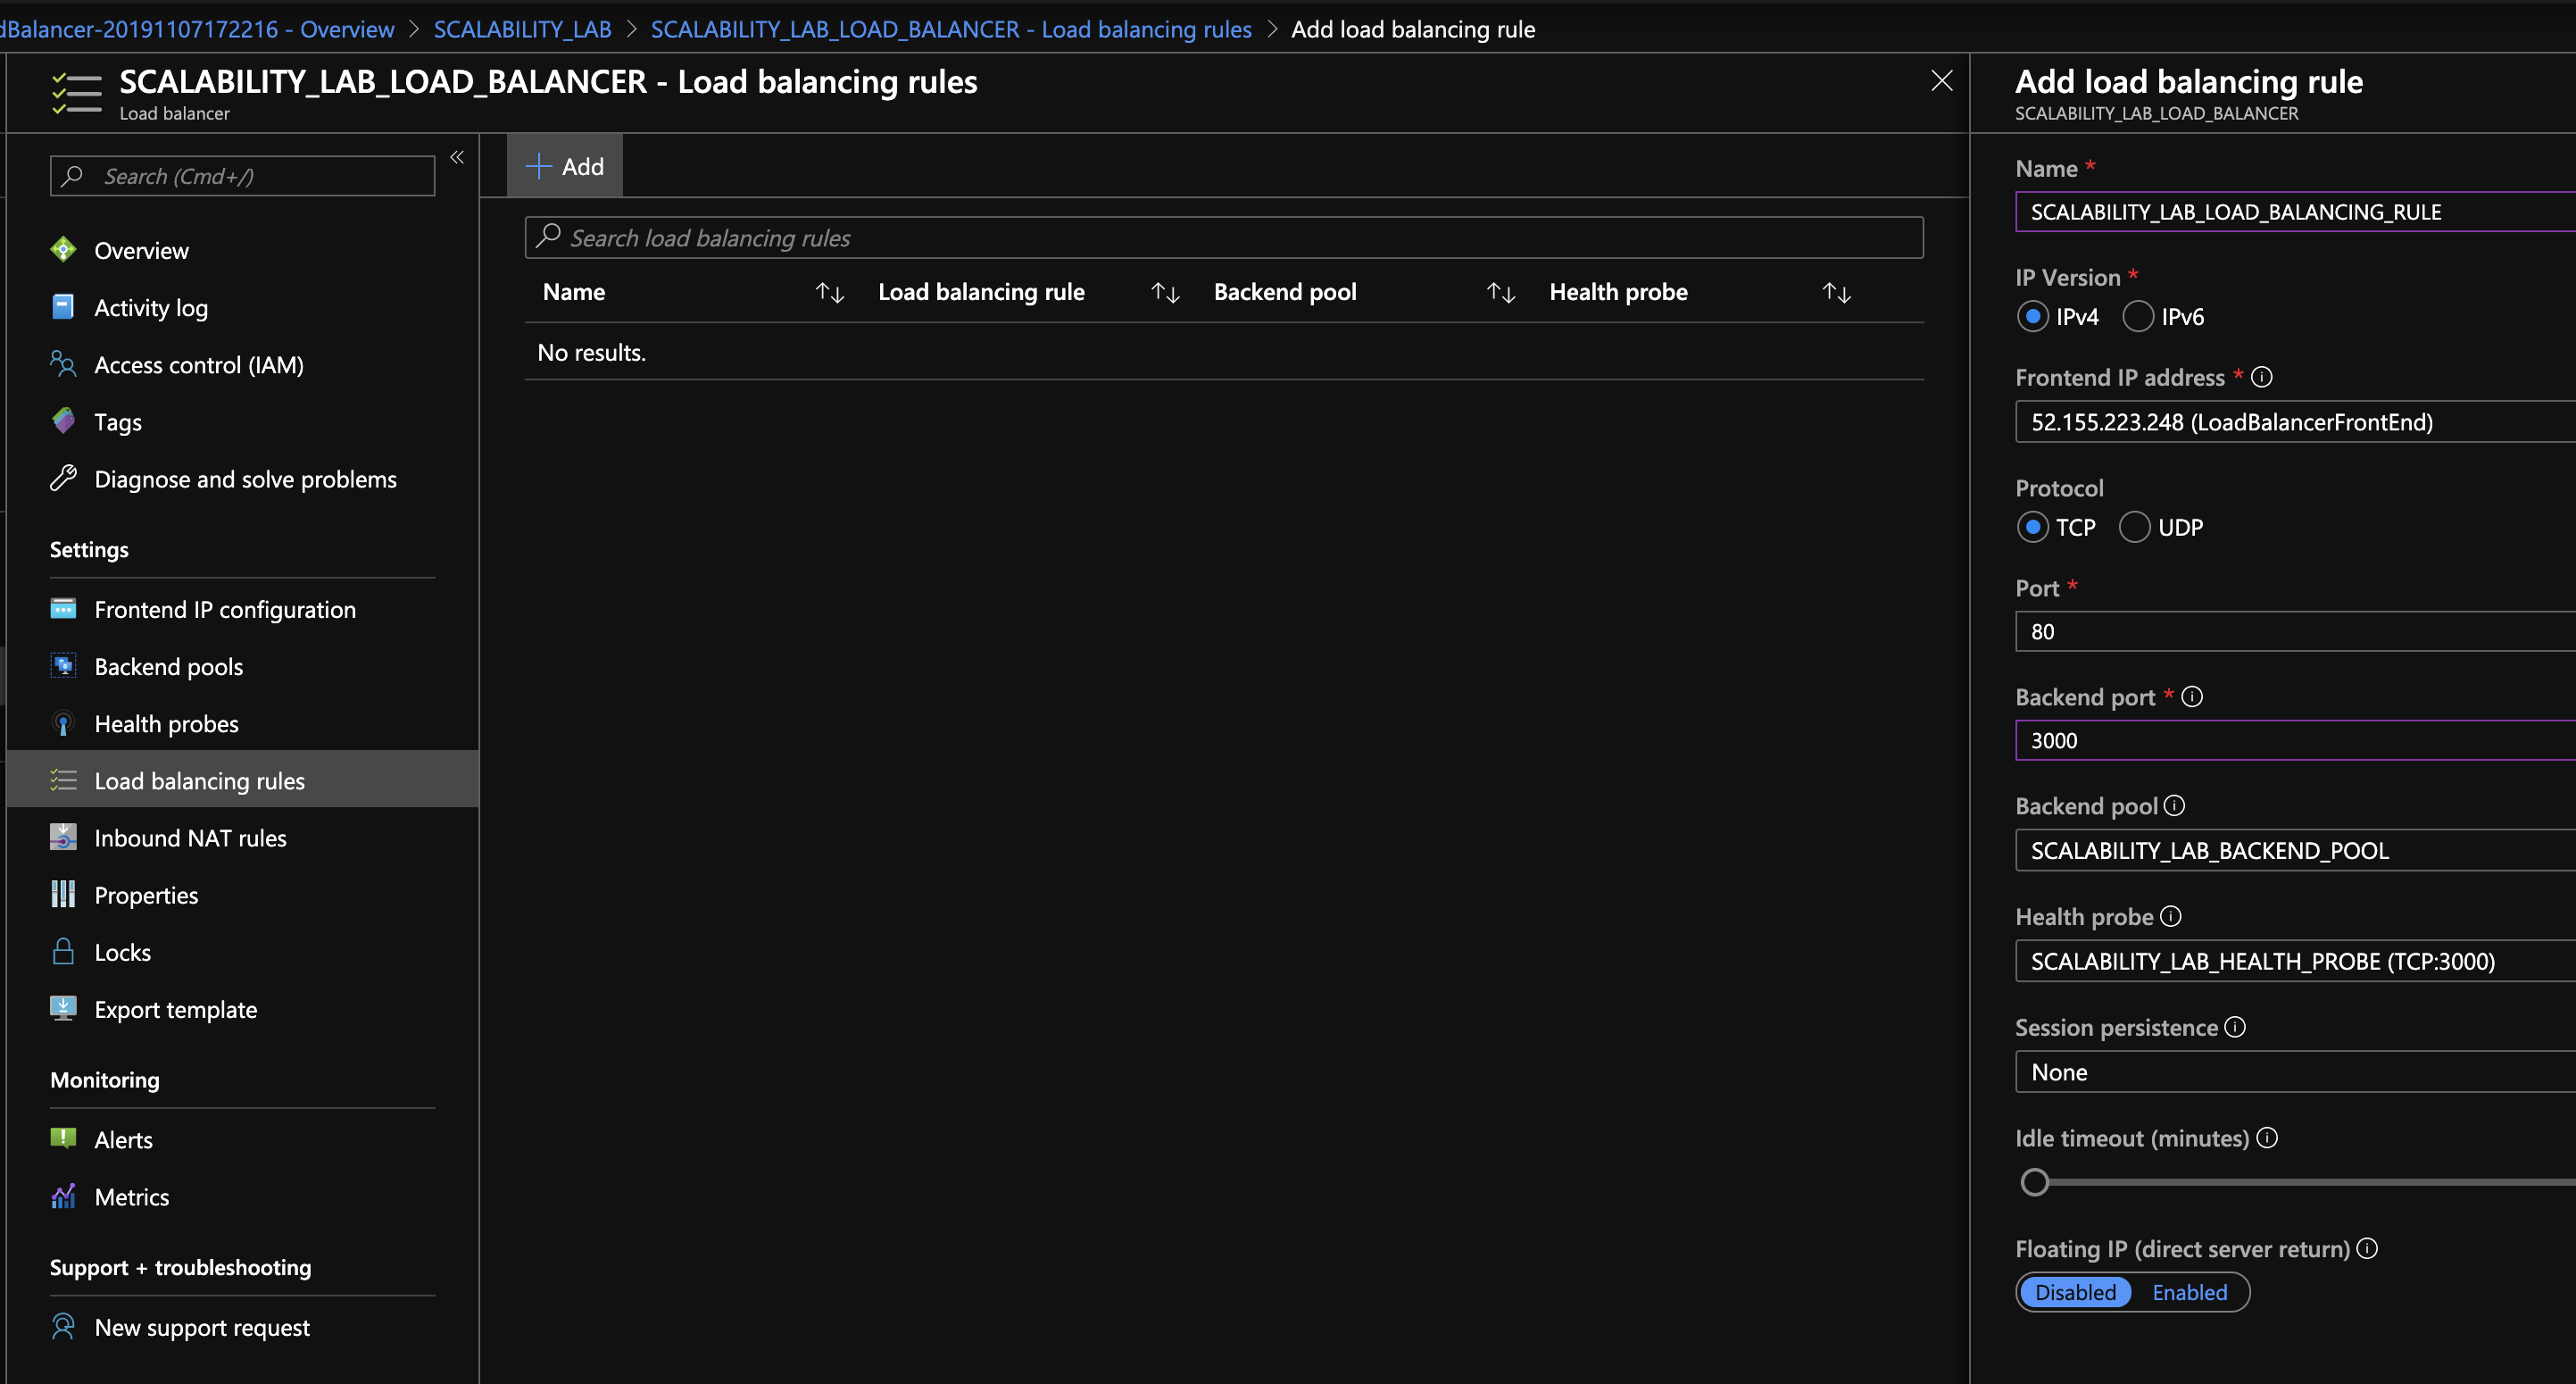Select the UDP protocol option

click(x=2134, y=527)
